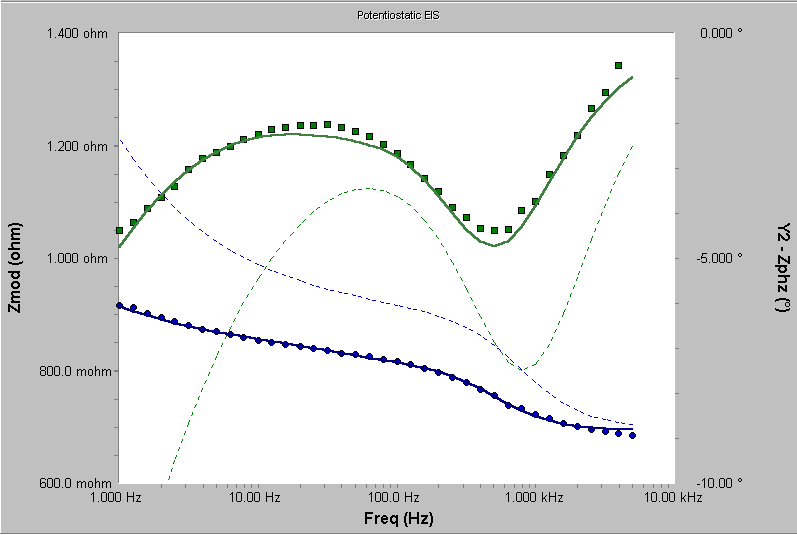The width and height of the screenshot is (797, 535).
Task: Select the highest green square data point
Action: (x=618, y=66)
